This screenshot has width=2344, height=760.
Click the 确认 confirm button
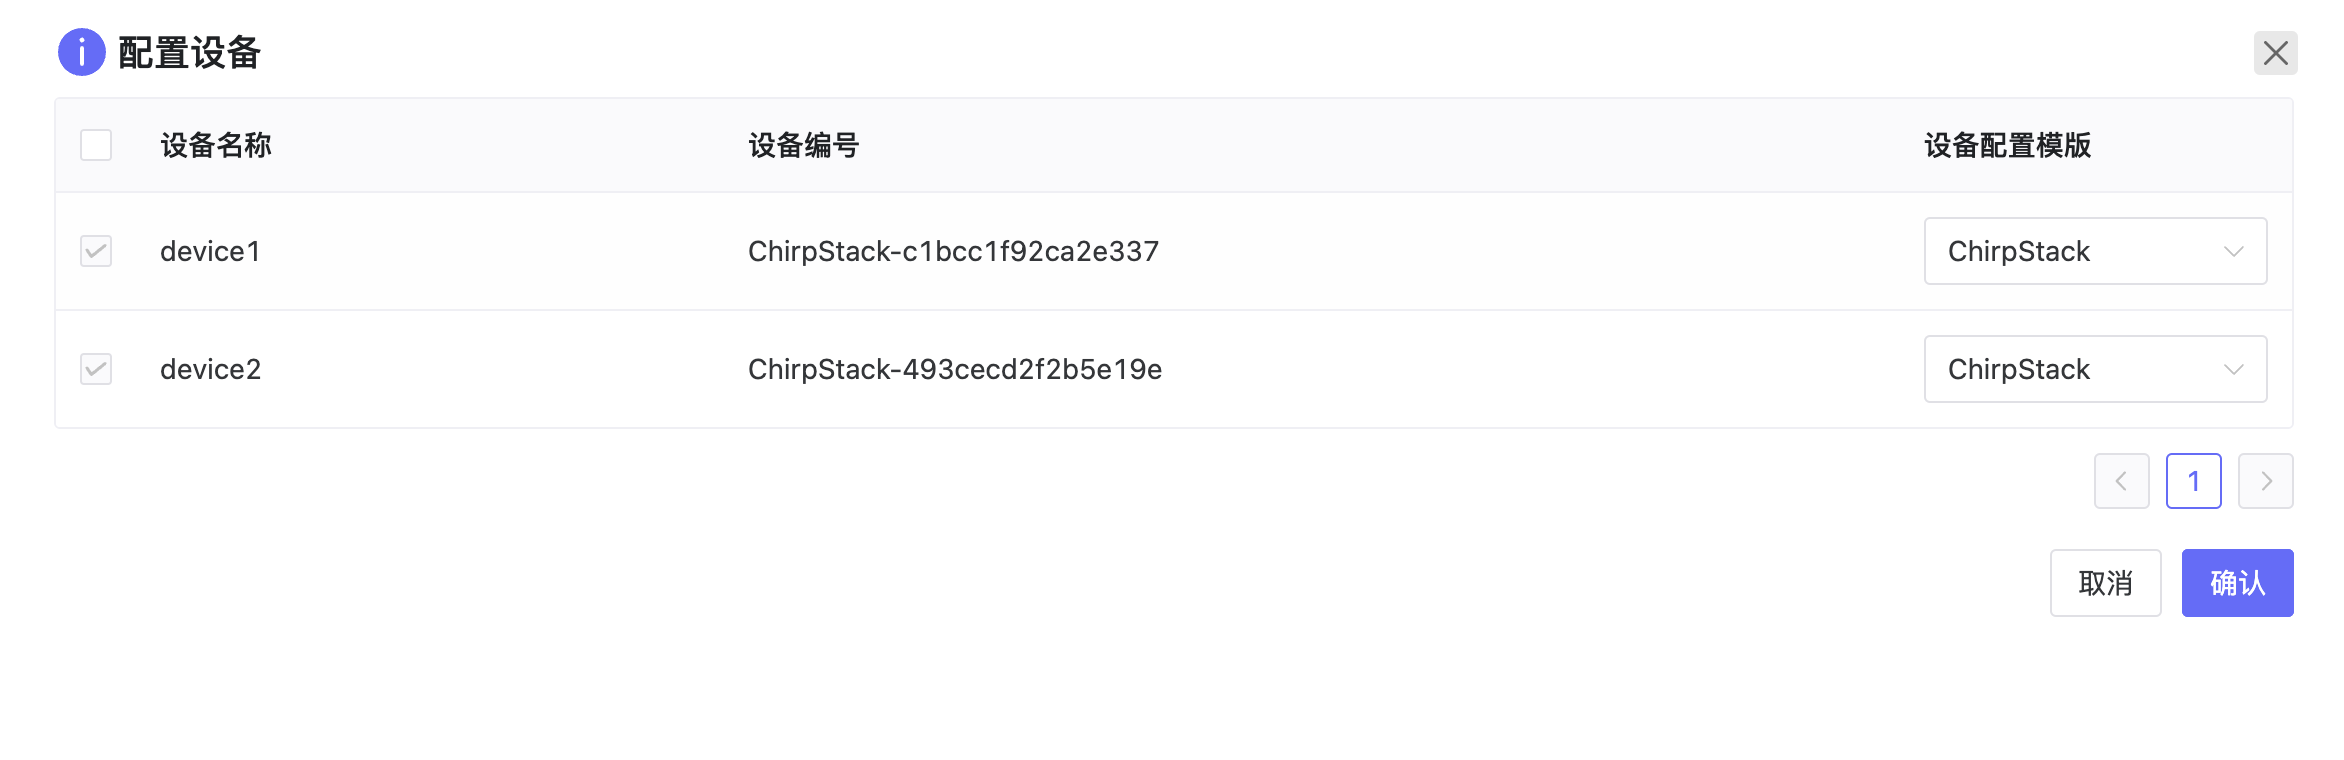pos(2237,583)
